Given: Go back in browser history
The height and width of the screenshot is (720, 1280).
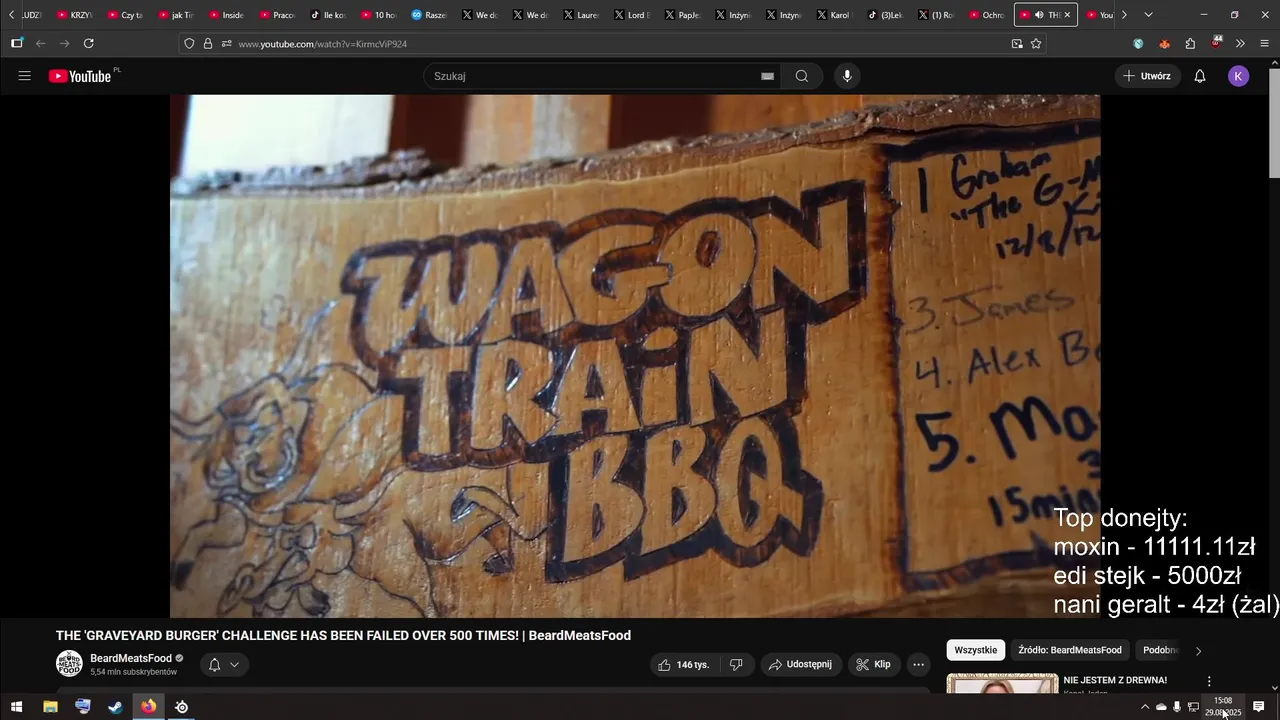Looking at the screenshot, I should pyautogui.click(x=41, y=43).
